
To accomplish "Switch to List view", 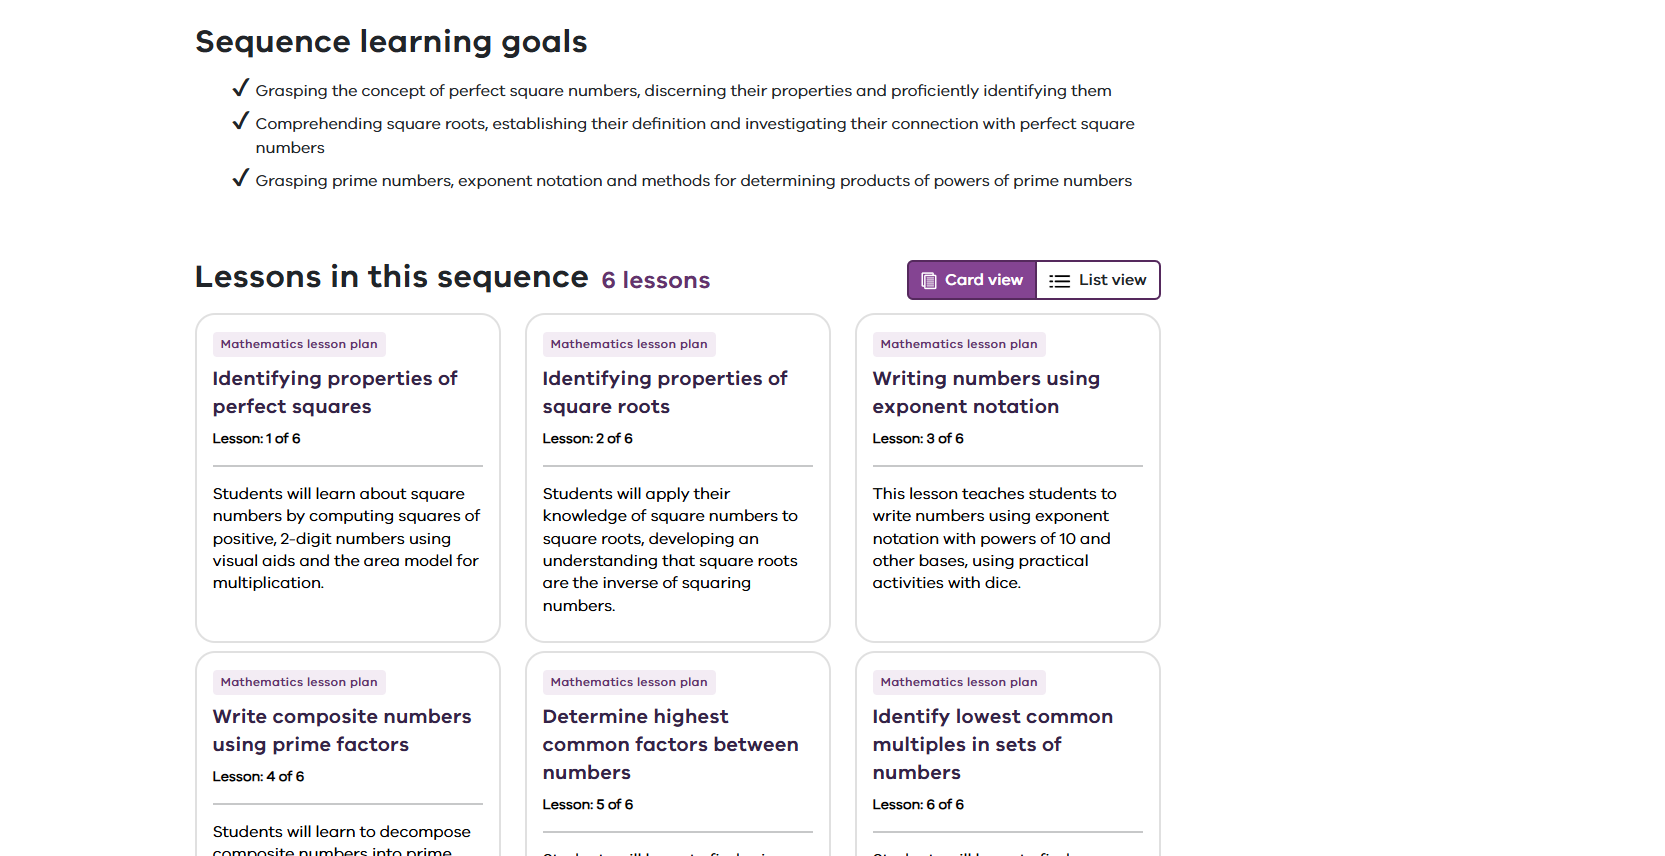I will click(x=1098, y=280).
